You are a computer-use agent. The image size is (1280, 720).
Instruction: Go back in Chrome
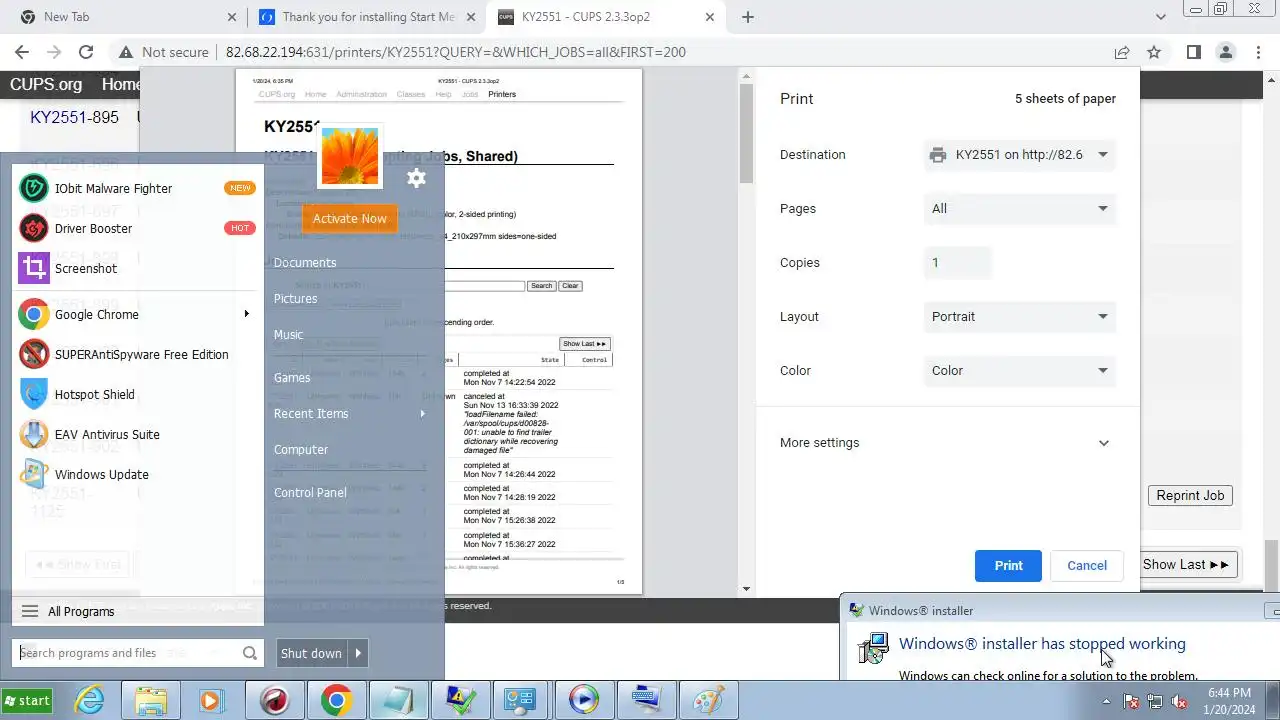[22, 52]
